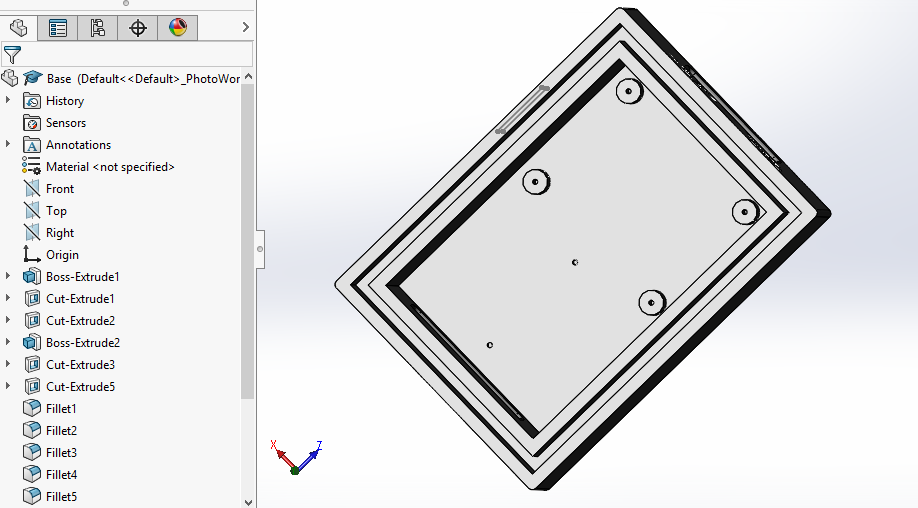
Task: Select the Fillet5 label
Action: click(x=61, y=496)
